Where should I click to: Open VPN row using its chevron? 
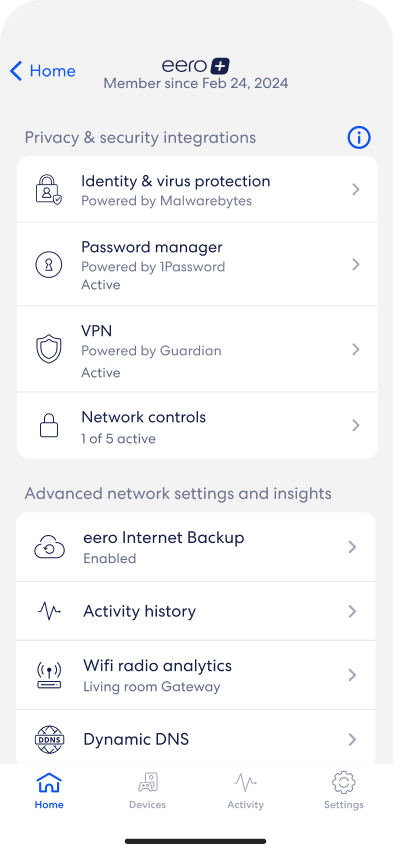pyautogui.click(x=356, y=349)
